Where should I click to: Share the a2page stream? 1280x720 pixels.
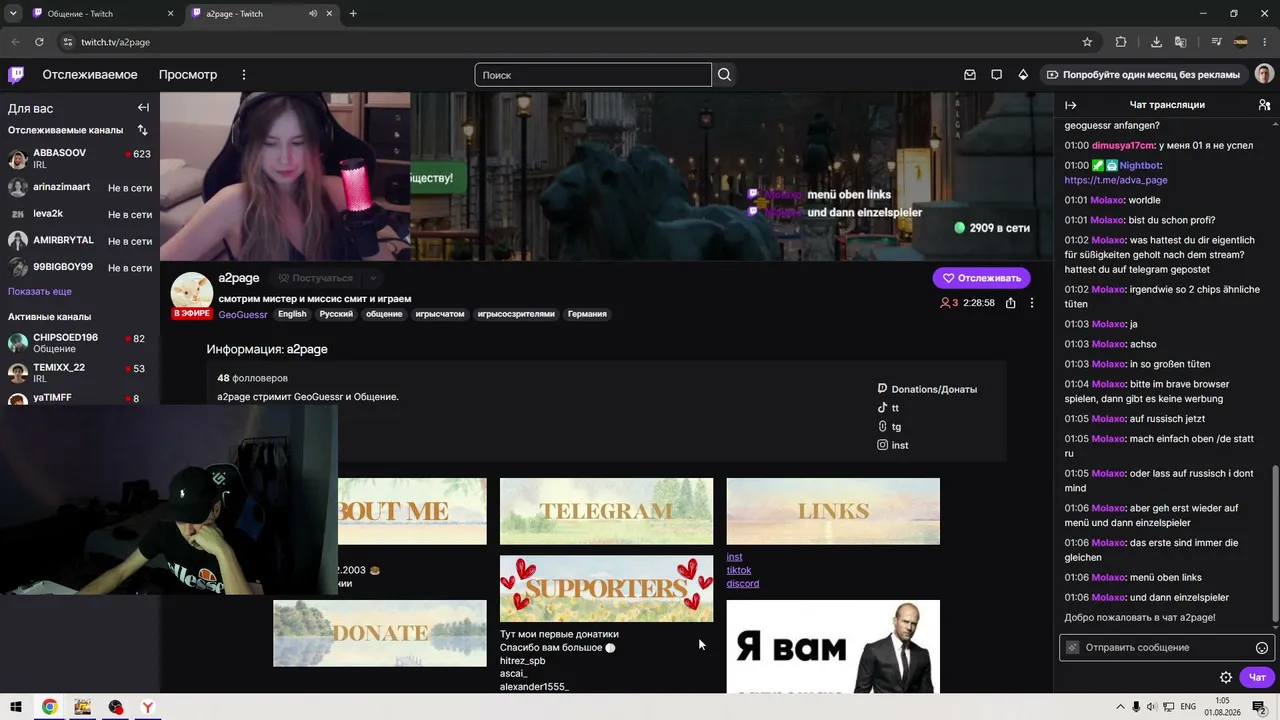coord(1011,303)
